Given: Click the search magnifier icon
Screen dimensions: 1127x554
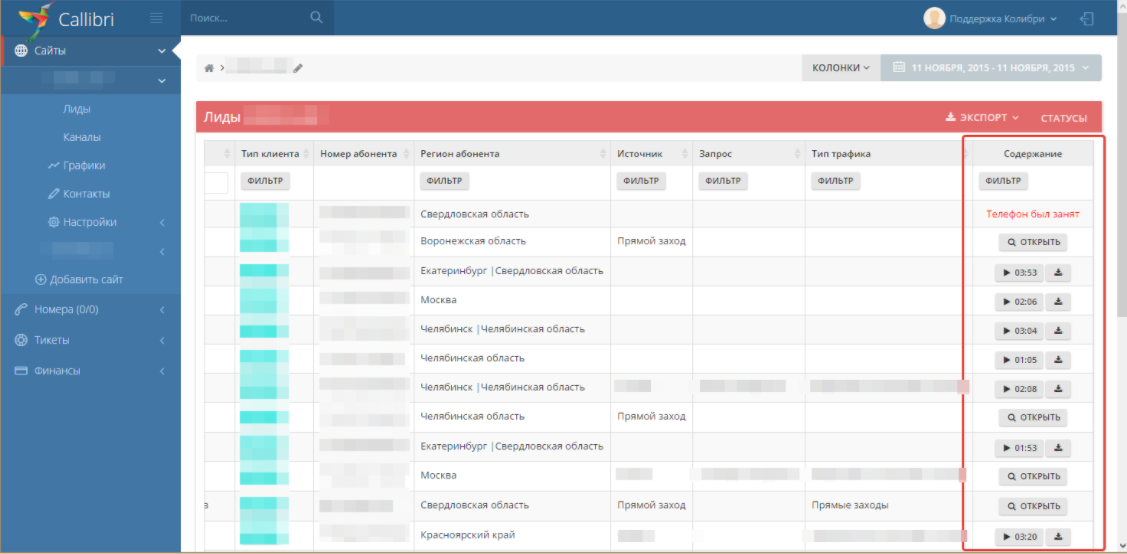Looking at the screenshot, I should click(316, 17).
